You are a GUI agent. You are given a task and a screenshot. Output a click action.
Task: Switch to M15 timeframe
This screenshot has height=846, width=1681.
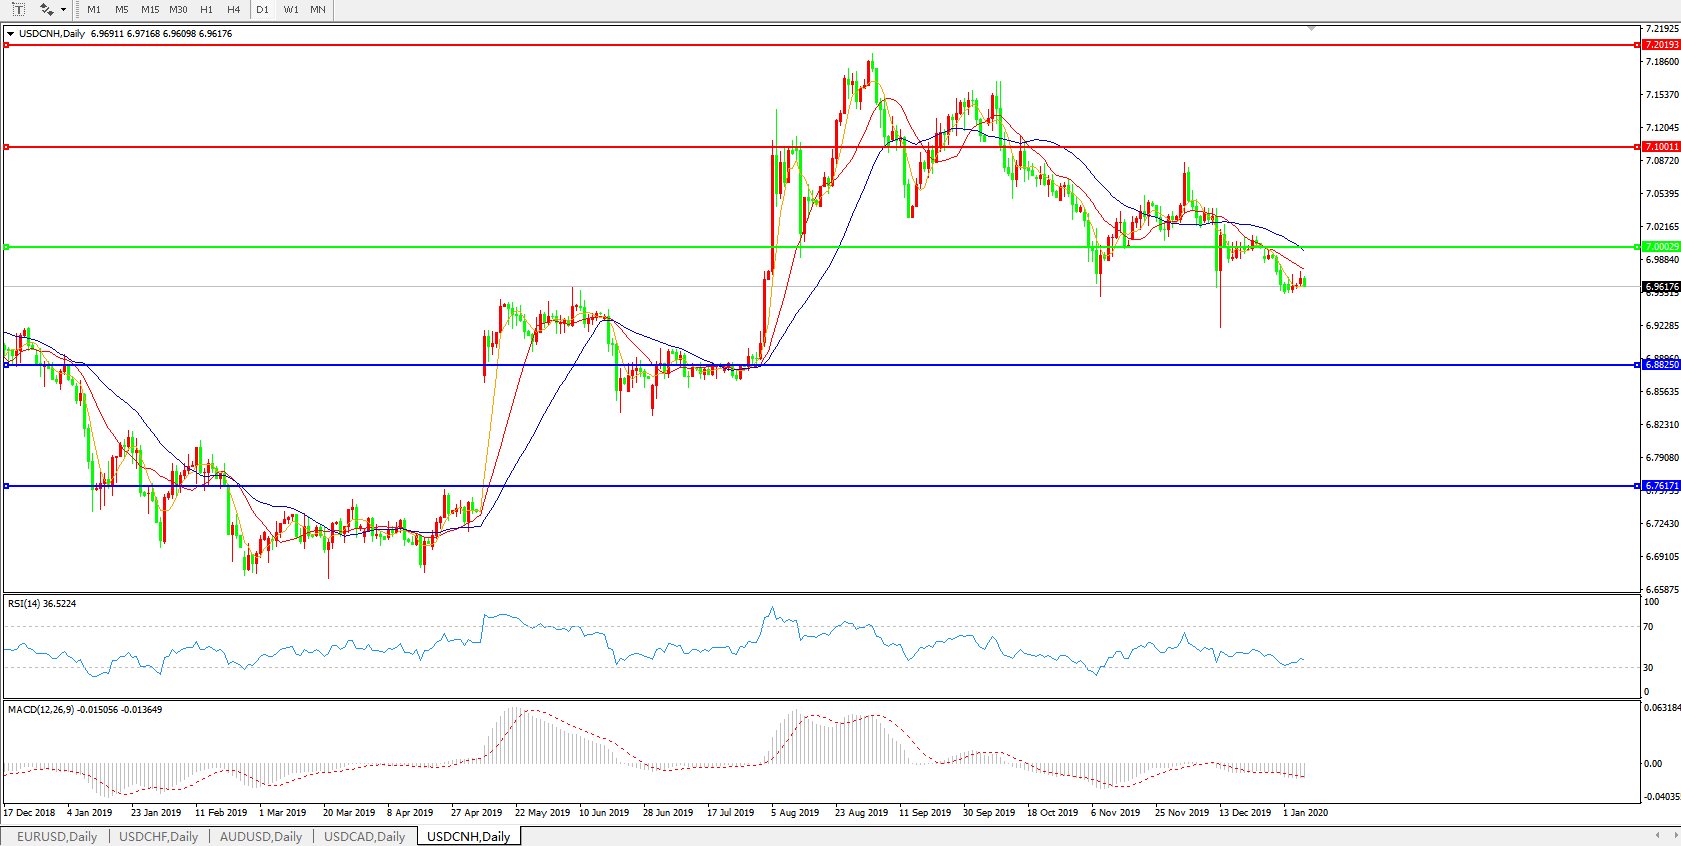(x=150, y=9)
